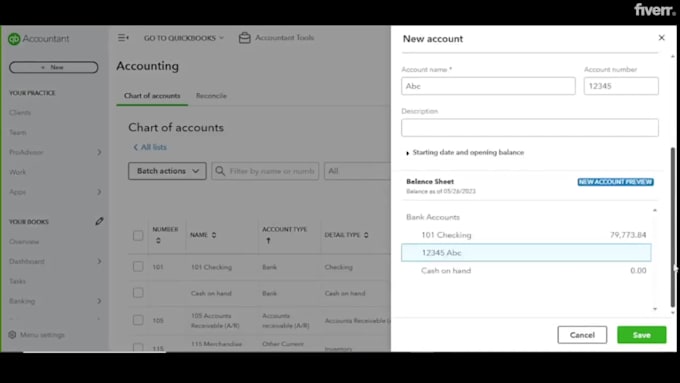Screen dimensions: 680x383
Task: Click the pencil icon beside YOUR BOOKS
Action: [99, 221]
